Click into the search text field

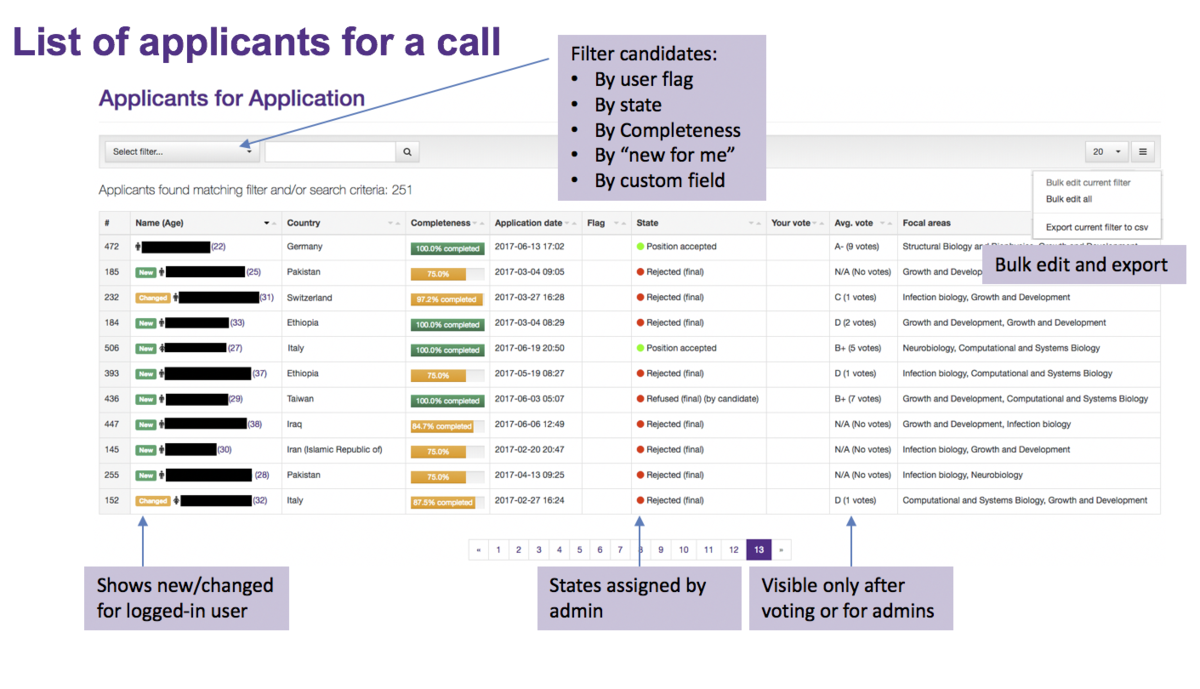pos(330,152)
